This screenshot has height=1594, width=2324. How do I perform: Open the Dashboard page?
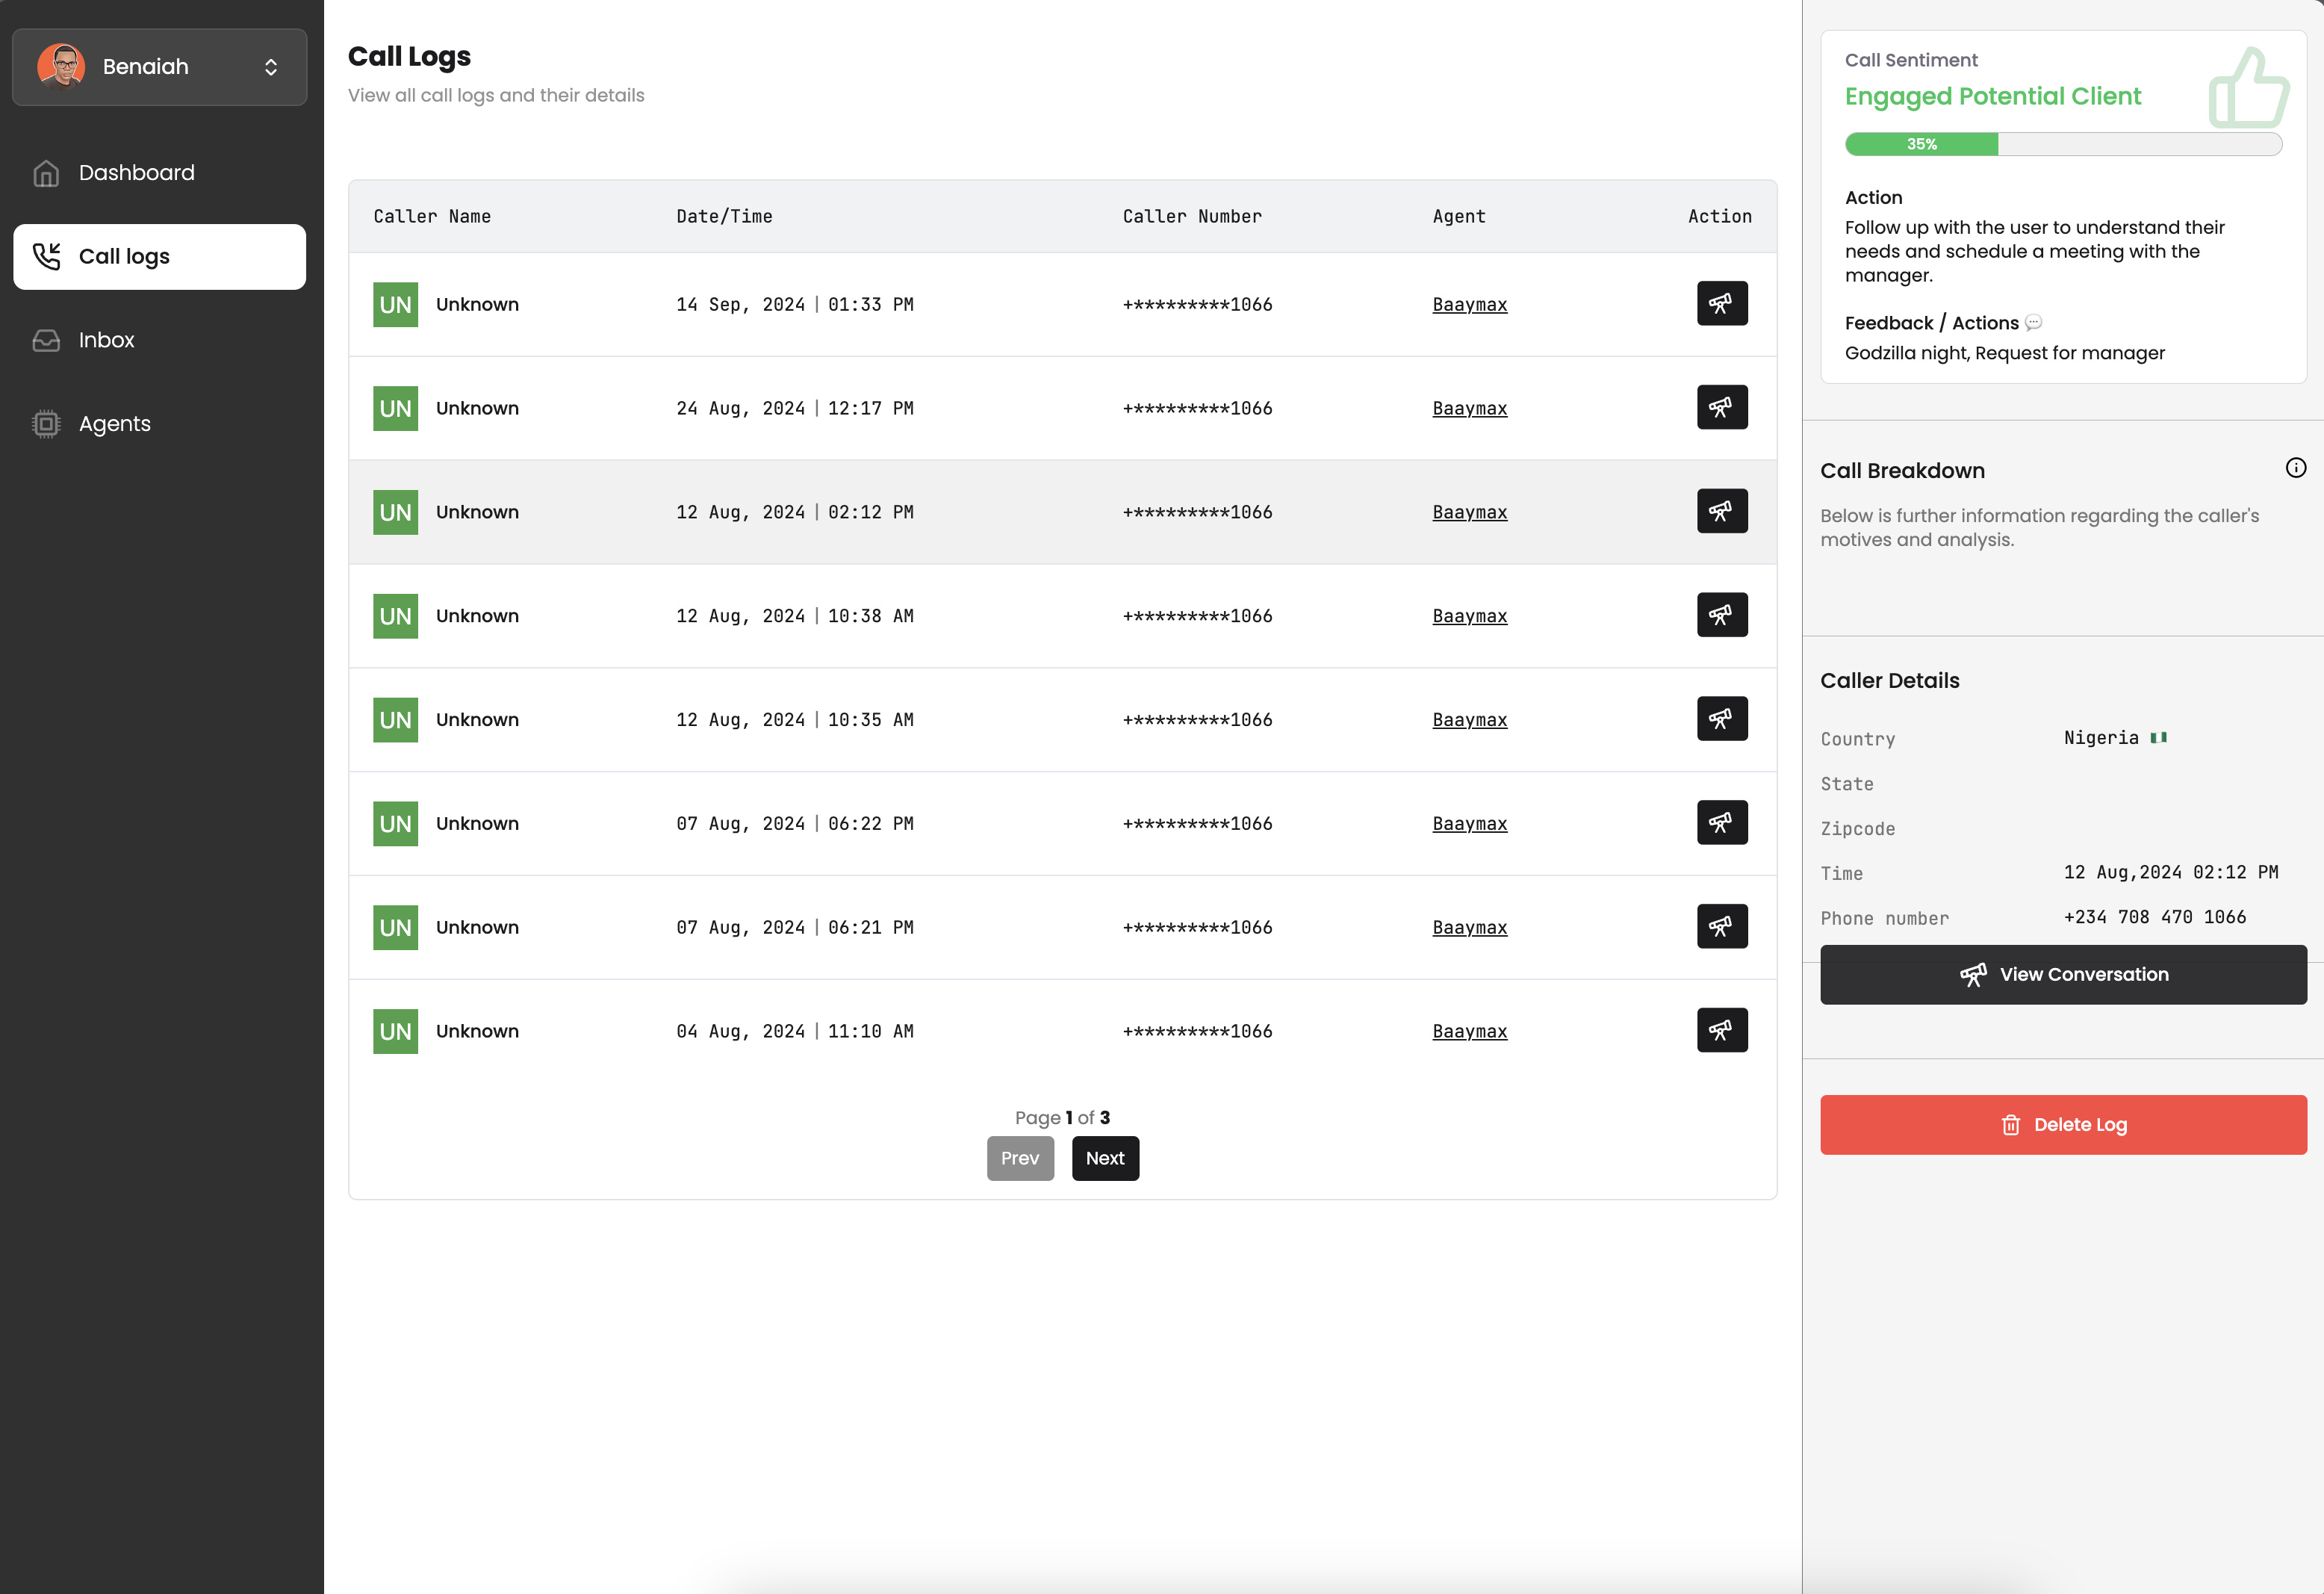coord(136,173)
